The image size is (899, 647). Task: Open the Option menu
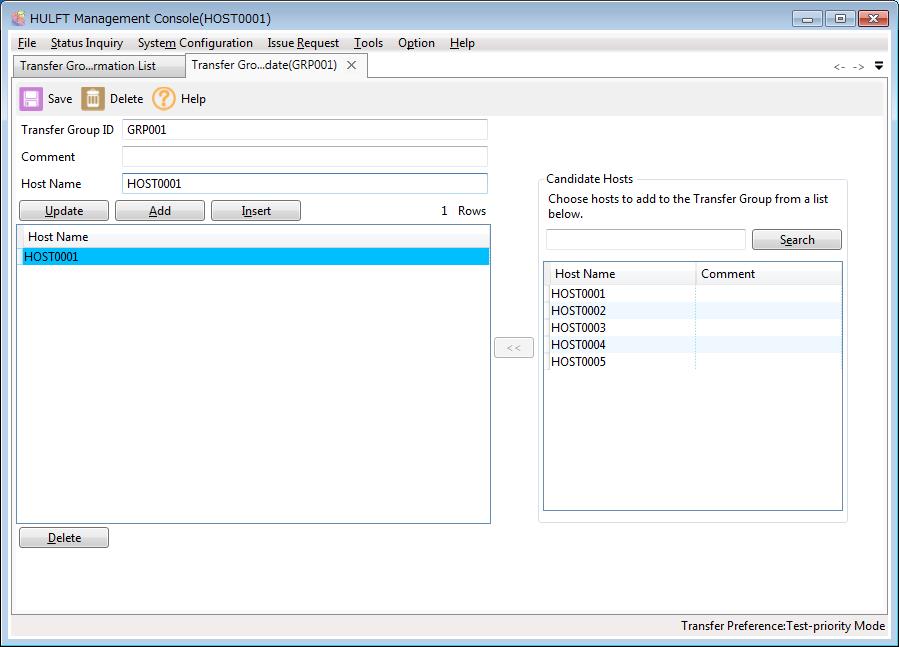click(x=416, y=43)
